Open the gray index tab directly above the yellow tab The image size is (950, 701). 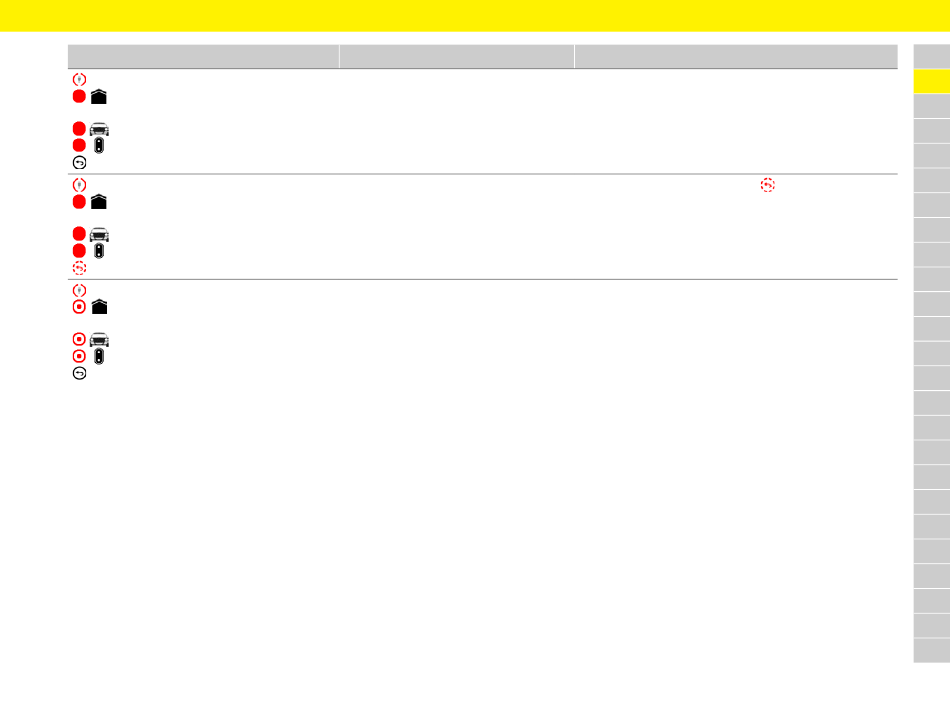[x=932, y=56]
